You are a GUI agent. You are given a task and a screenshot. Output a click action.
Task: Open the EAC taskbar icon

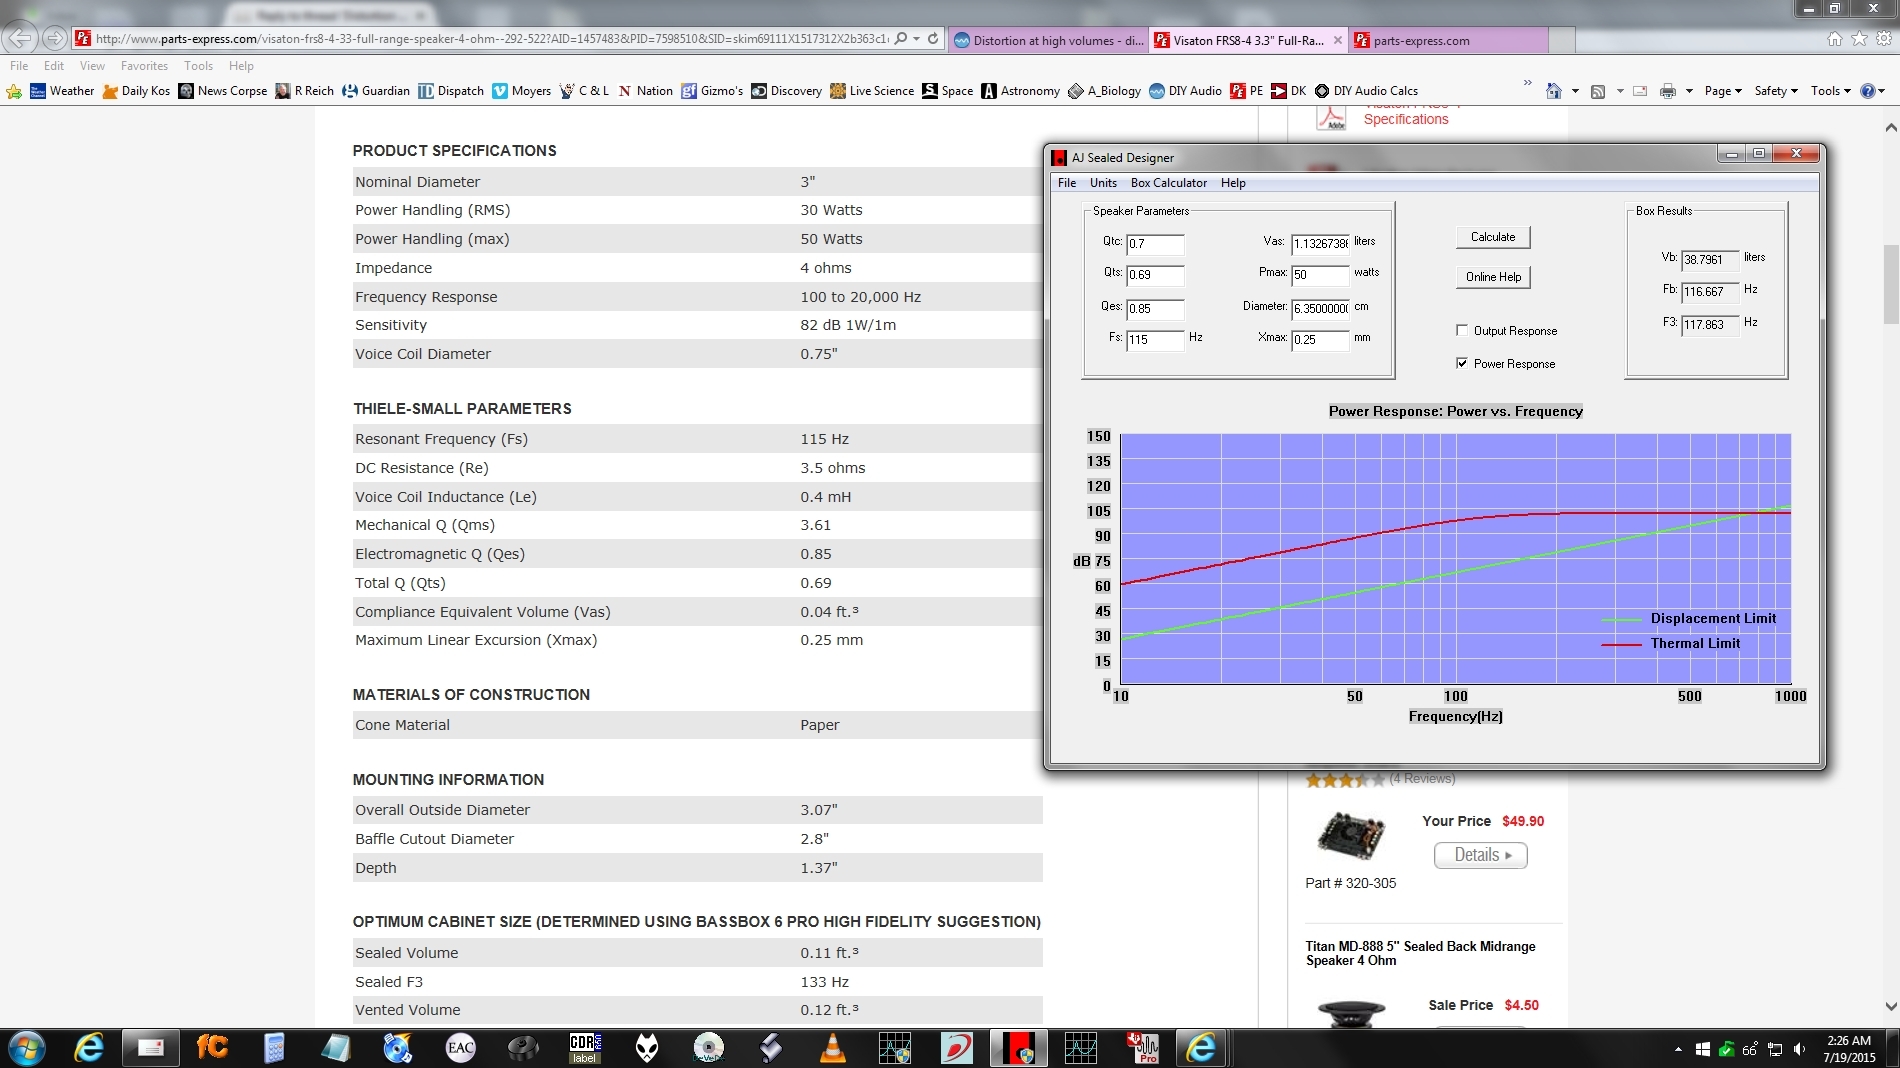(x=460, y=1048)
